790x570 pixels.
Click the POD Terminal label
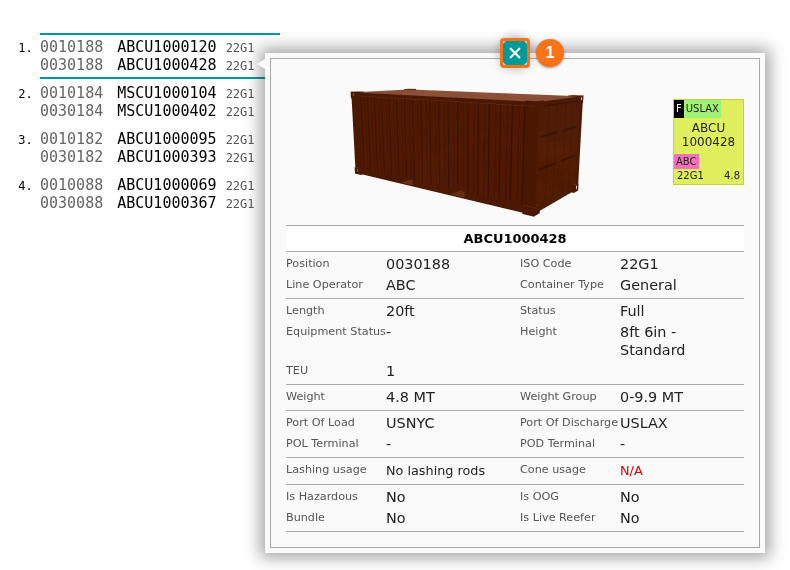coord(557,444)
